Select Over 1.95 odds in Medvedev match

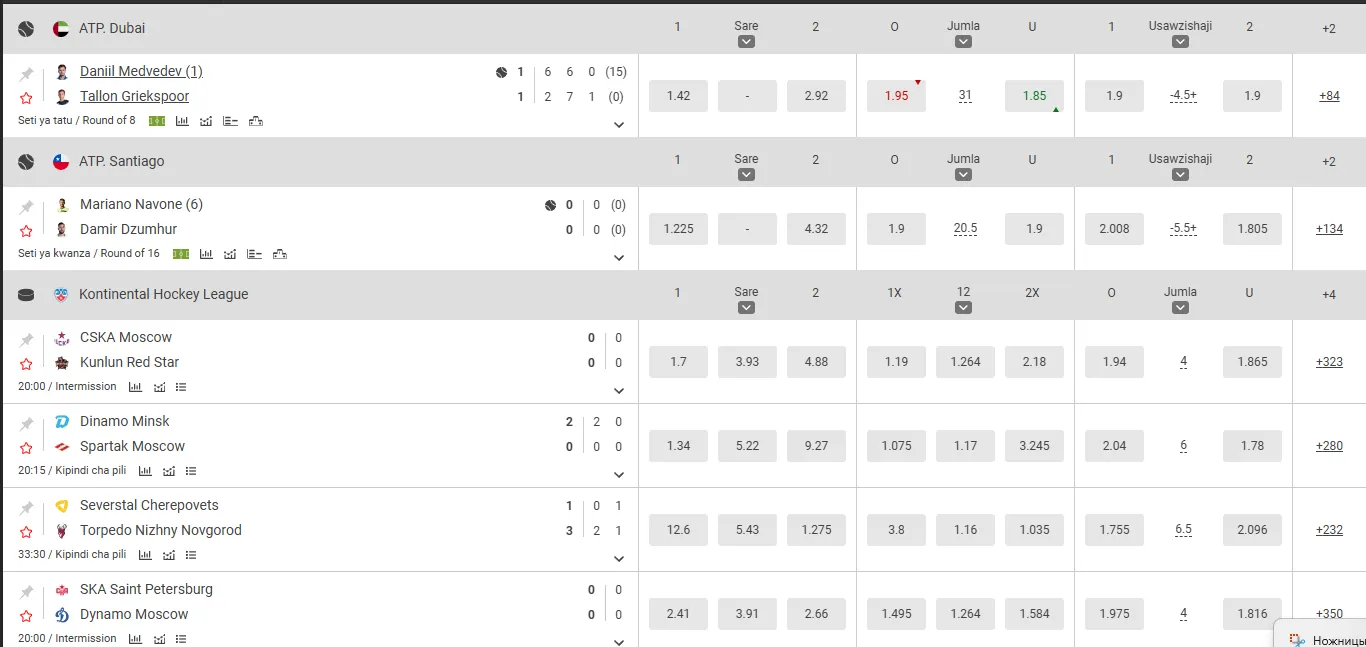pos(896,96)
